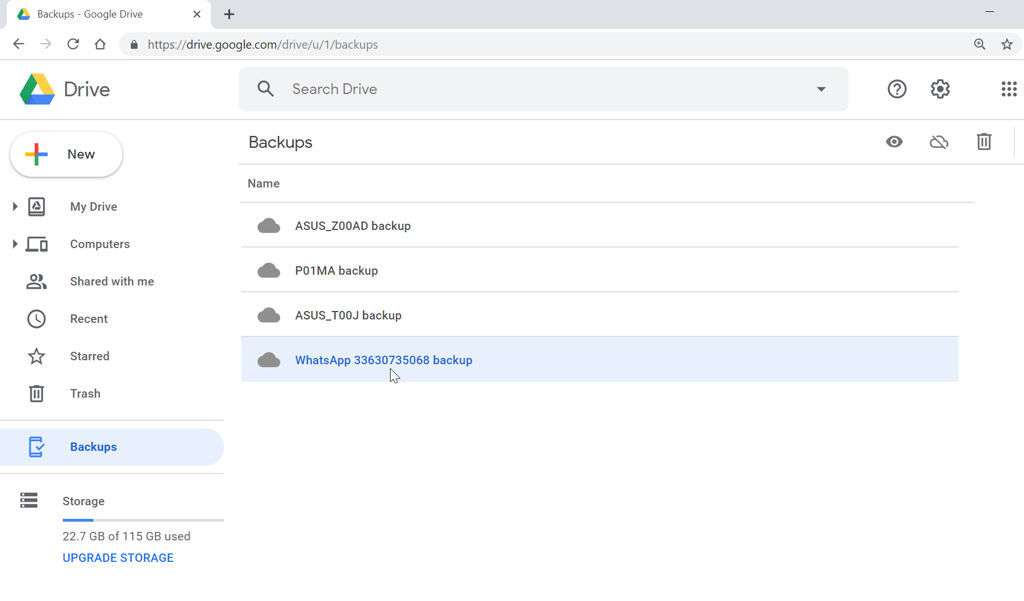Open the browser home page

100,44
